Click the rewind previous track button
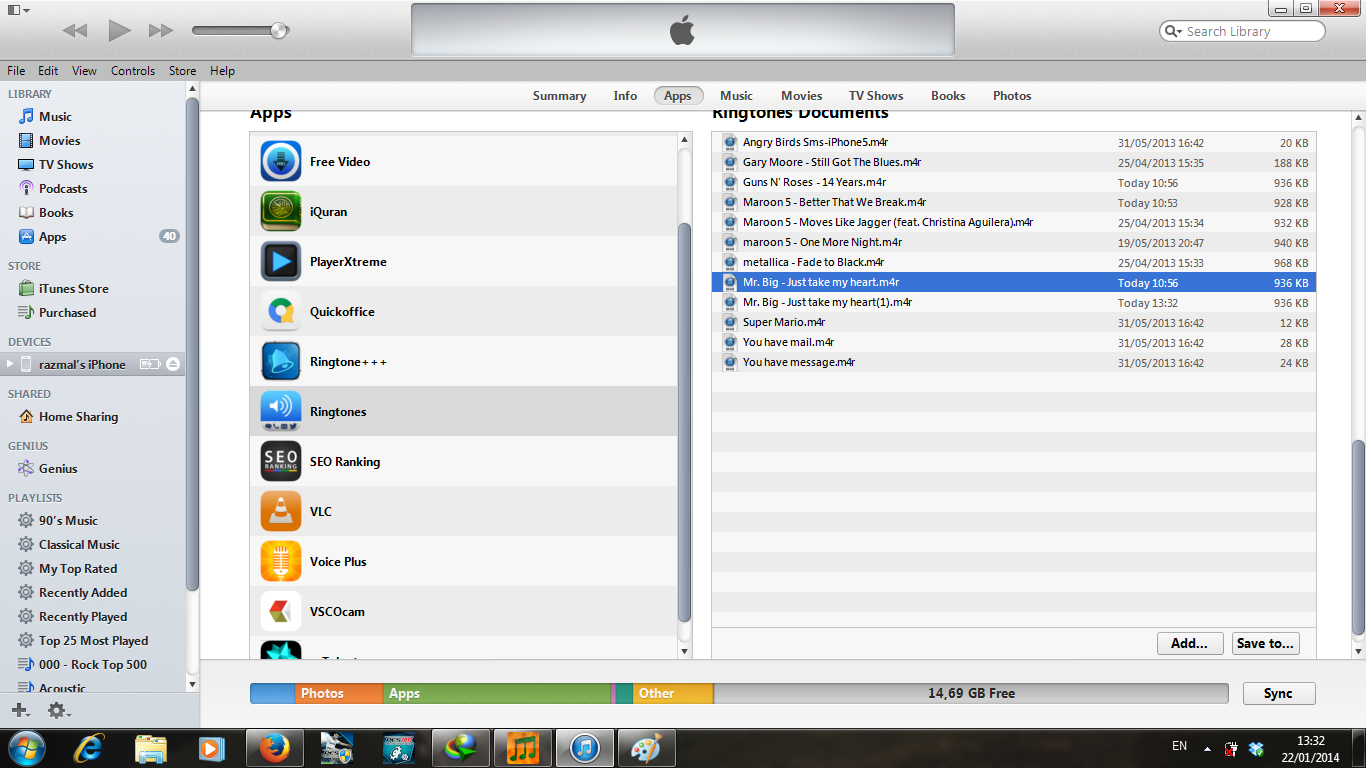The height and width of the screenshot is (768, 1366). (x=75, y=31)
